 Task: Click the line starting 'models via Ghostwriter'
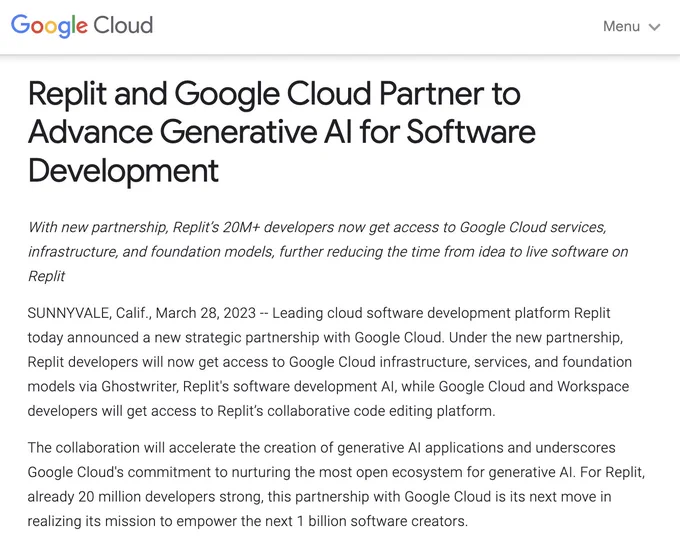coord(328,386)
